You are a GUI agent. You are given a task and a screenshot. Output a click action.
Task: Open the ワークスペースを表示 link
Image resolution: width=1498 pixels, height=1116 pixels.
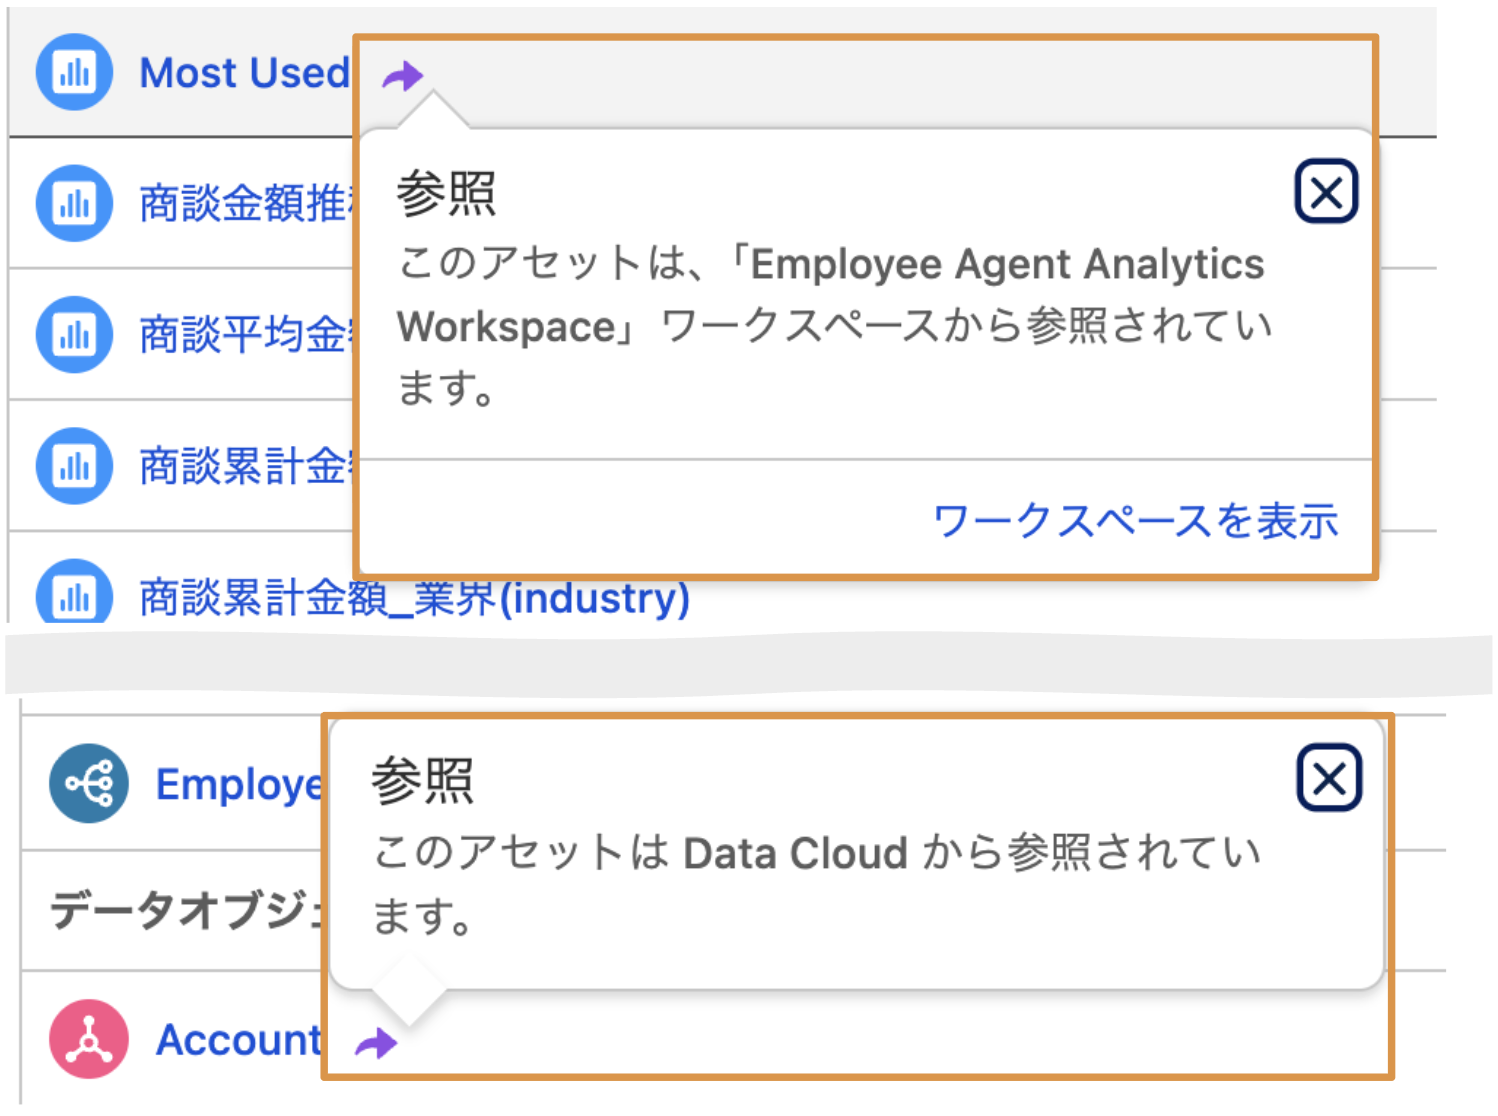click(1135, 521)
